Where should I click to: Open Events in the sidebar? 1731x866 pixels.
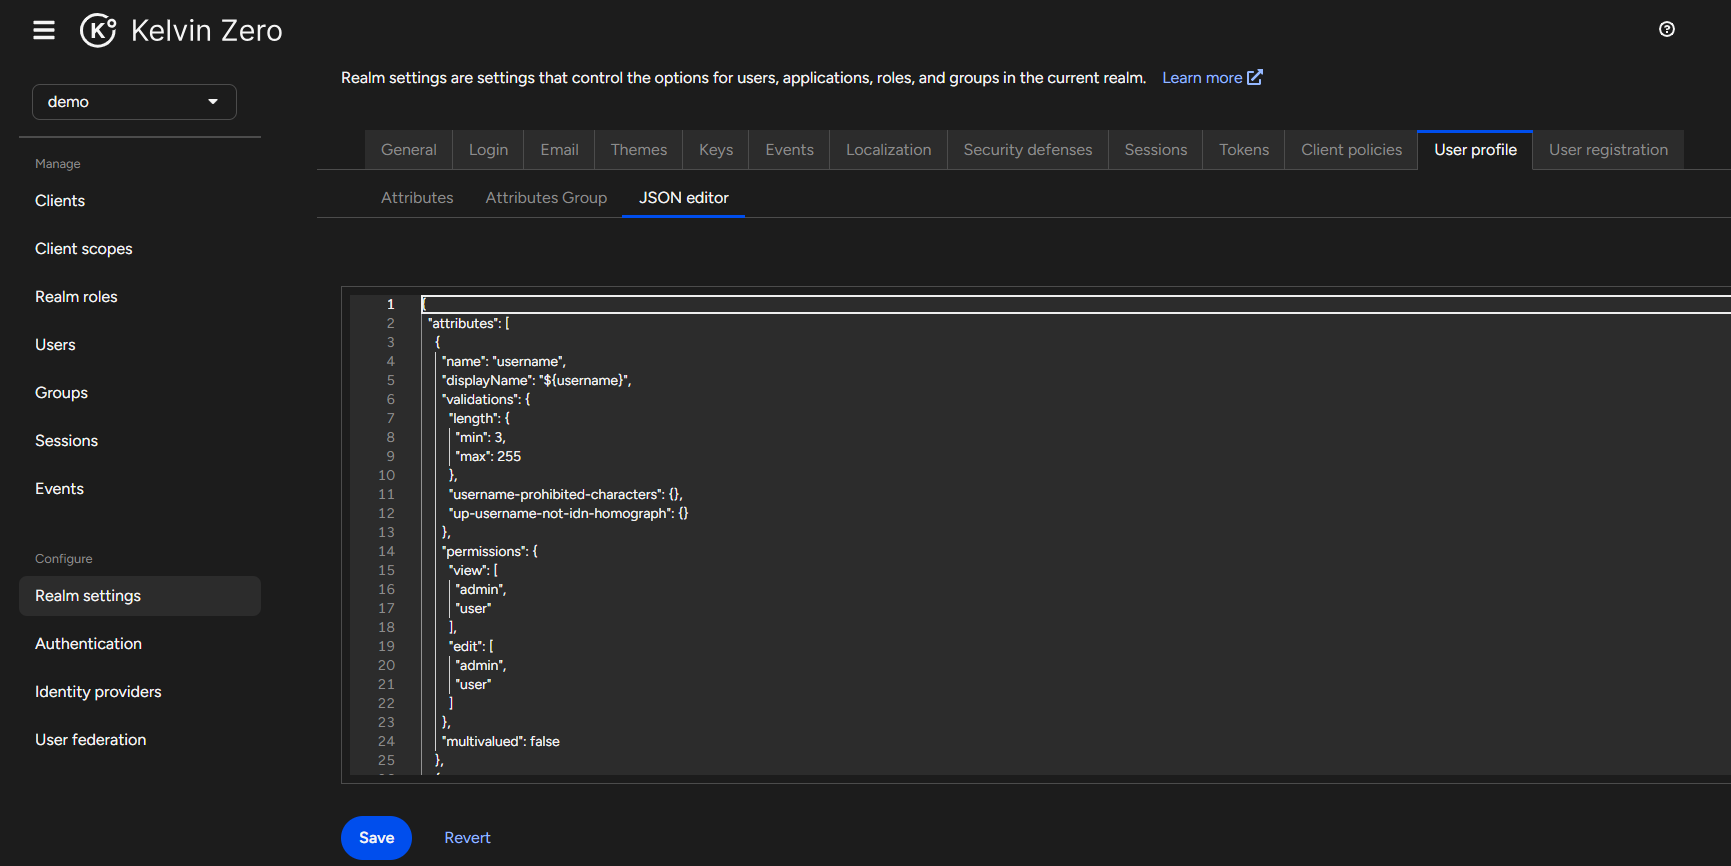coord(59,489)
